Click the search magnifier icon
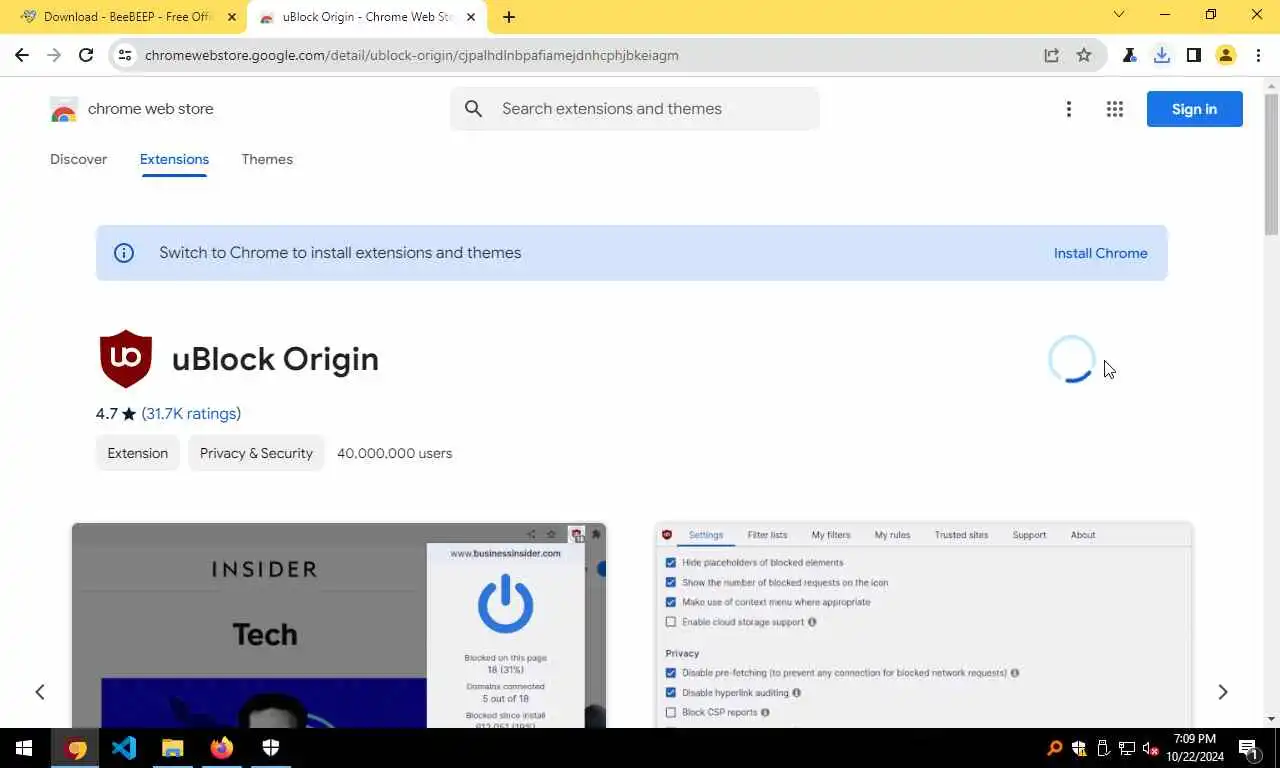Image resolution: width=1280 pixels, height=768 pixels. [x=474, y=109]
